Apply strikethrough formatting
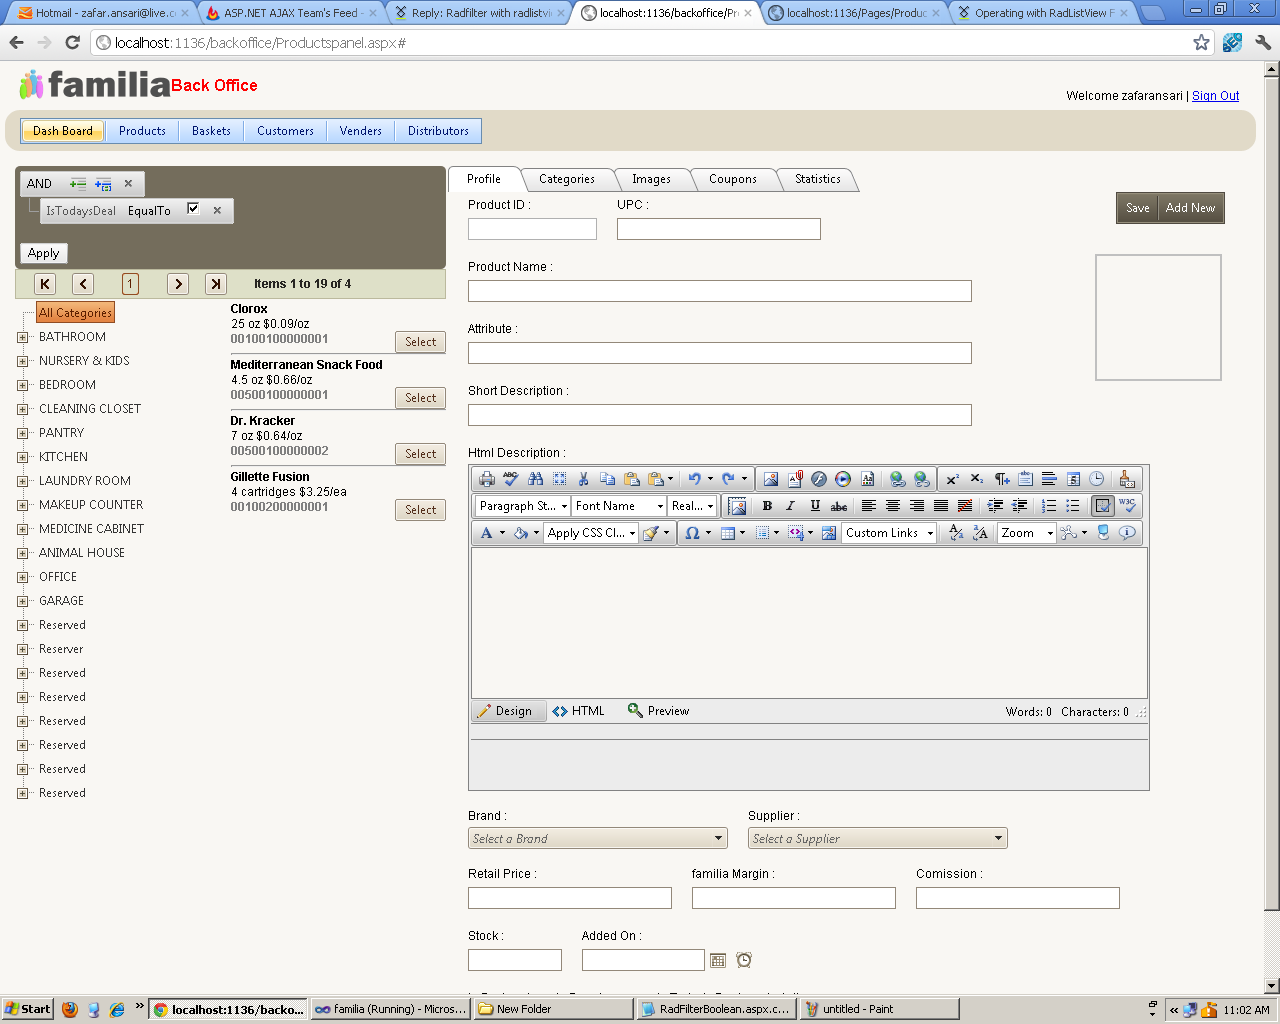The image size is (1280, 1024). [x=839, y=506]
